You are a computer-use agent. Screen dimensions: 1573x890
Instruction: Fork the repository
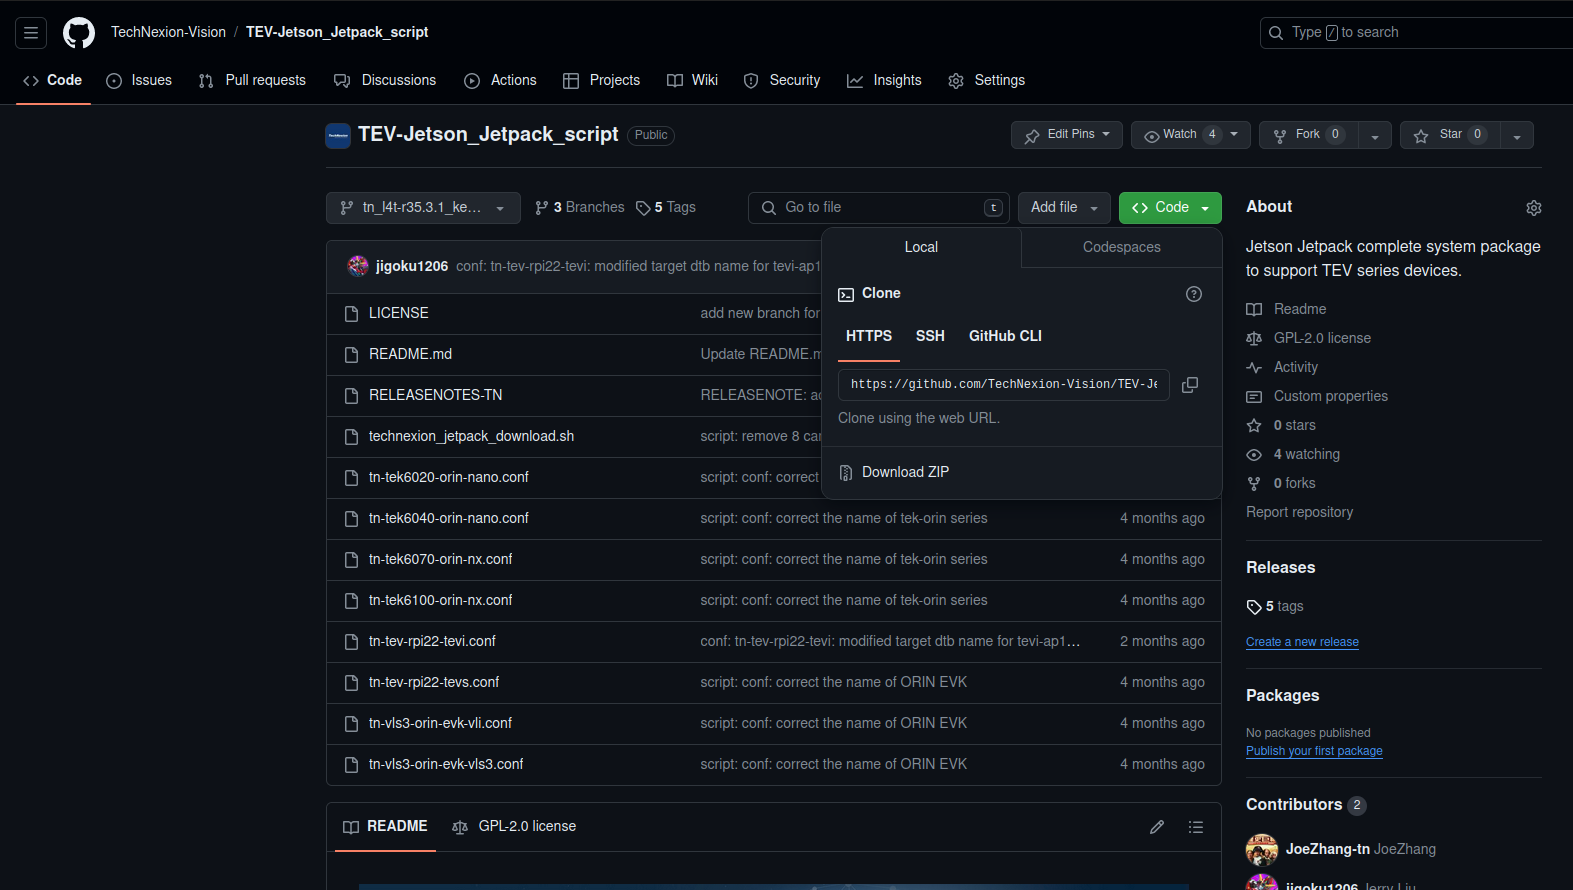[x=1308, y=135]
